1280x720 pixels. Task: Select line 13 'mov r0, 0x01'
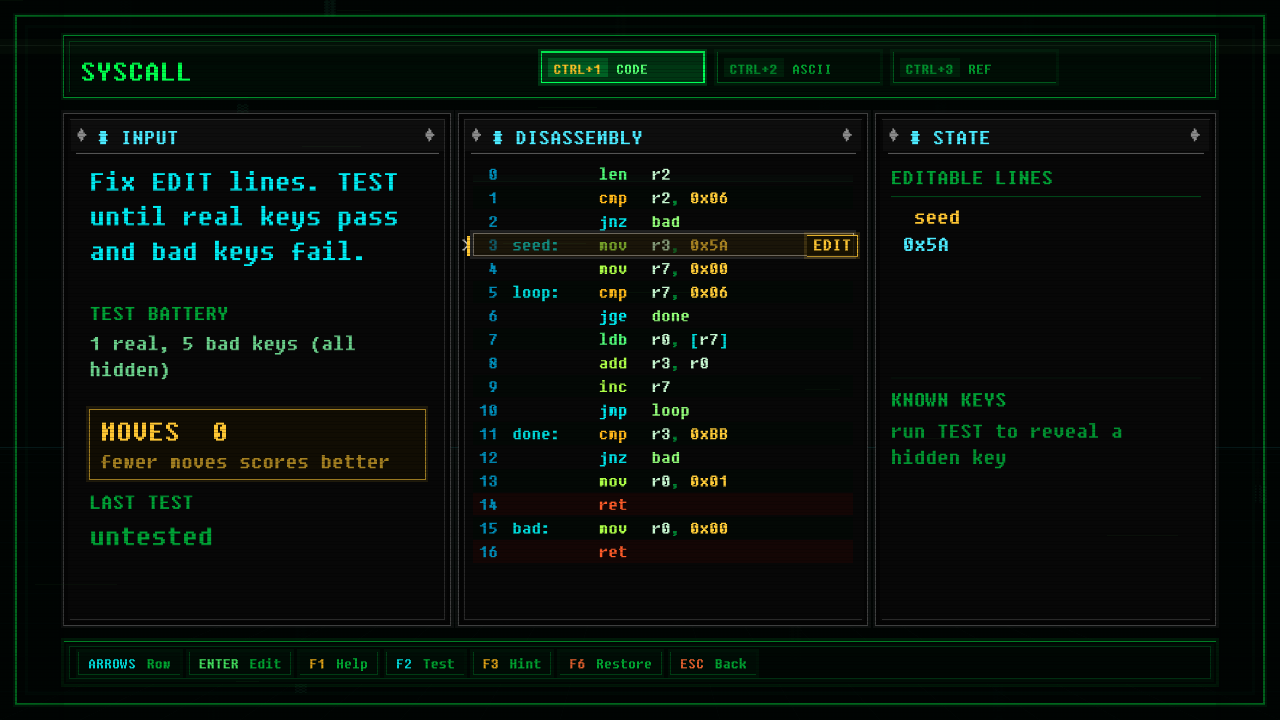(x=662, y=481)
